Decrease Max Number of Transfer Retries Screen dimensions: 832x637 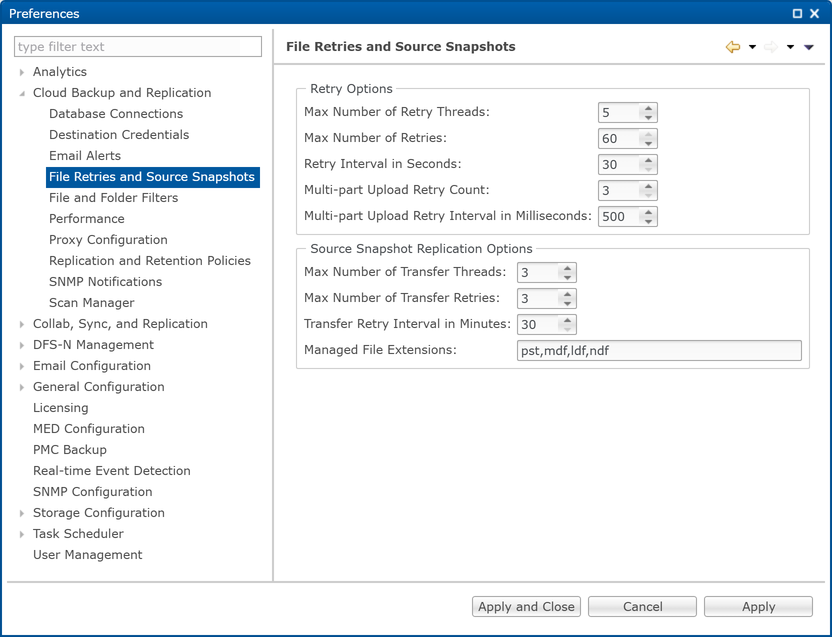[x=567, y=303]
